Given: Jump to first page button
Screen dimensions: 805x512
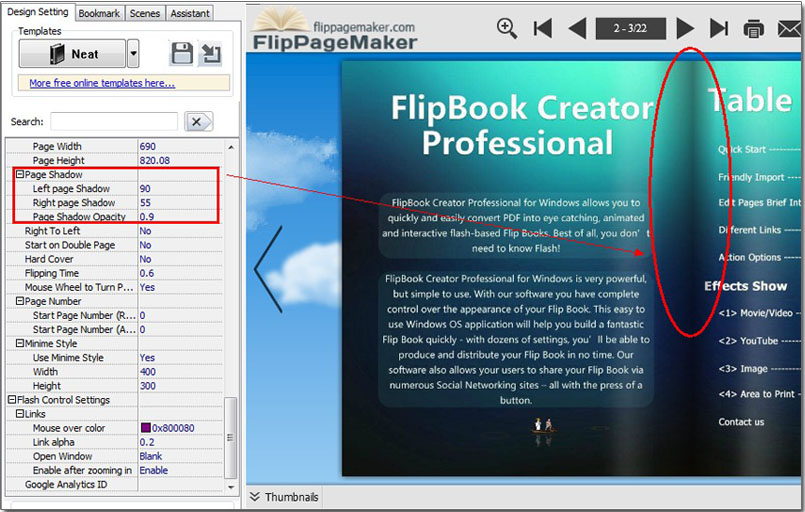Looking at the screenshot, I should (x=542, y=28).
